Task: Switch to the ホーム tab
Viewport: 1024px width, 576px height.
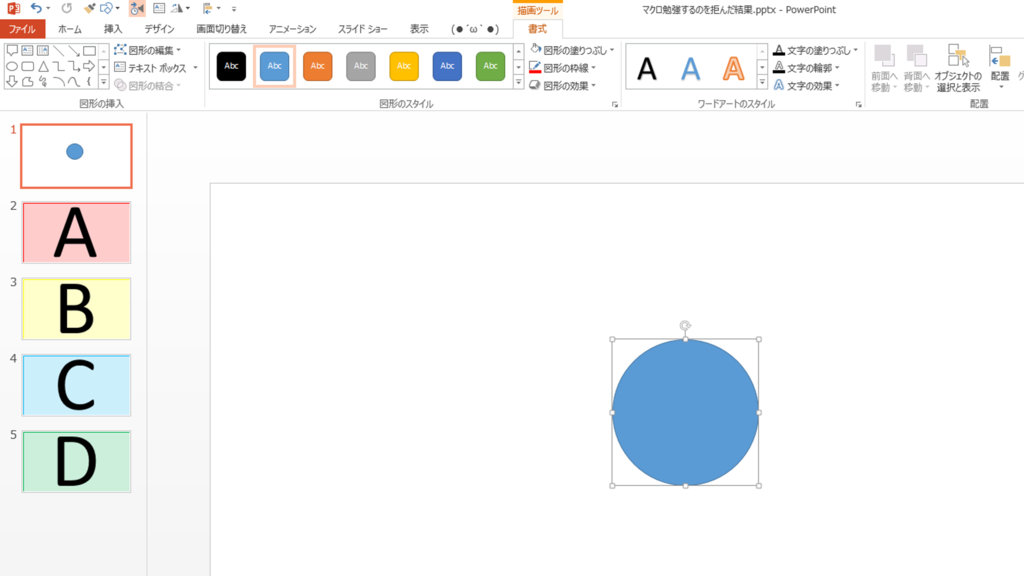Action: [70, 29]
